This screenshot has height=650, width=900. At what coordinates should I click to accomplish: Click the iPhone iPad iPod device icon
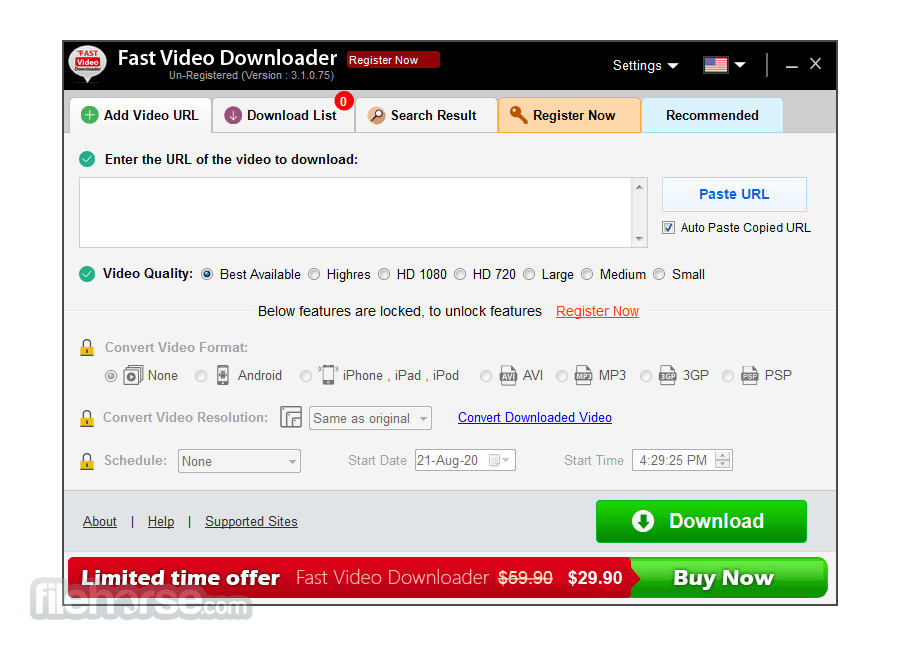tap(327, 375)
